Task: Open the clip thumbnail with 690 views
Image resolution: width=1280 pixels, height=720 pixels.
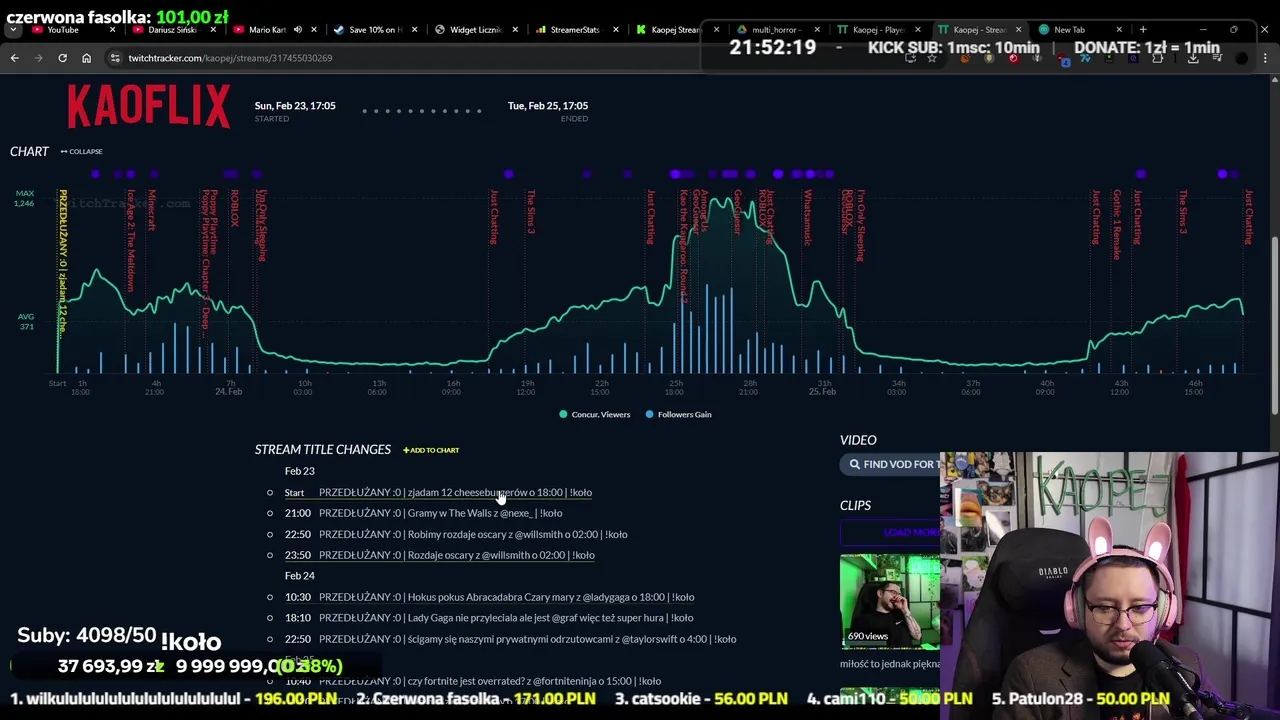Action: [x=890, y=601]
